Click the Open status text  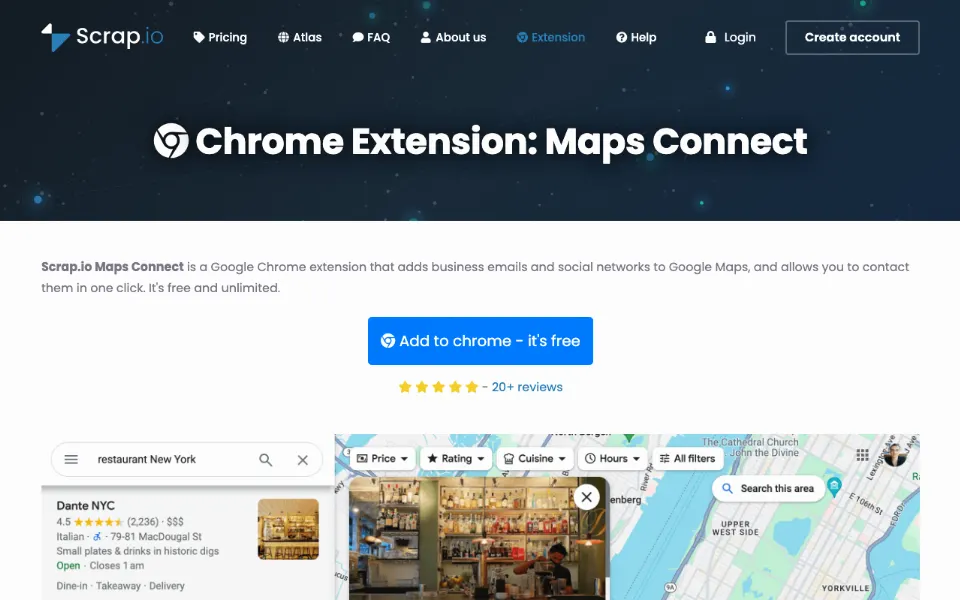point(68,566)
